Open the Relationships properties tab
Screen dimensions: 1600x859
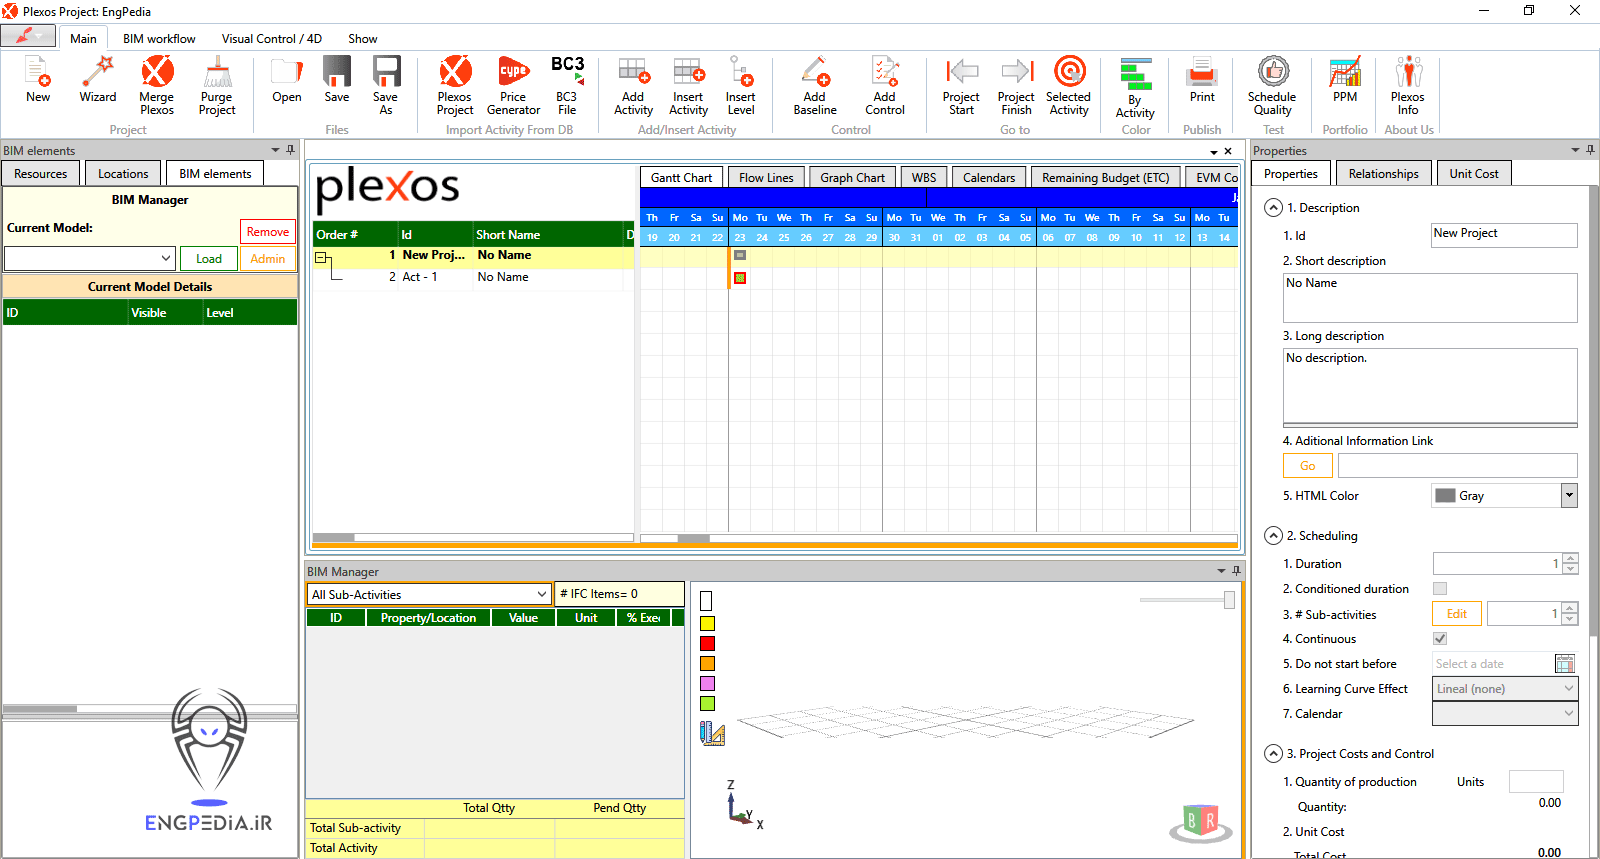[1383, 174]
